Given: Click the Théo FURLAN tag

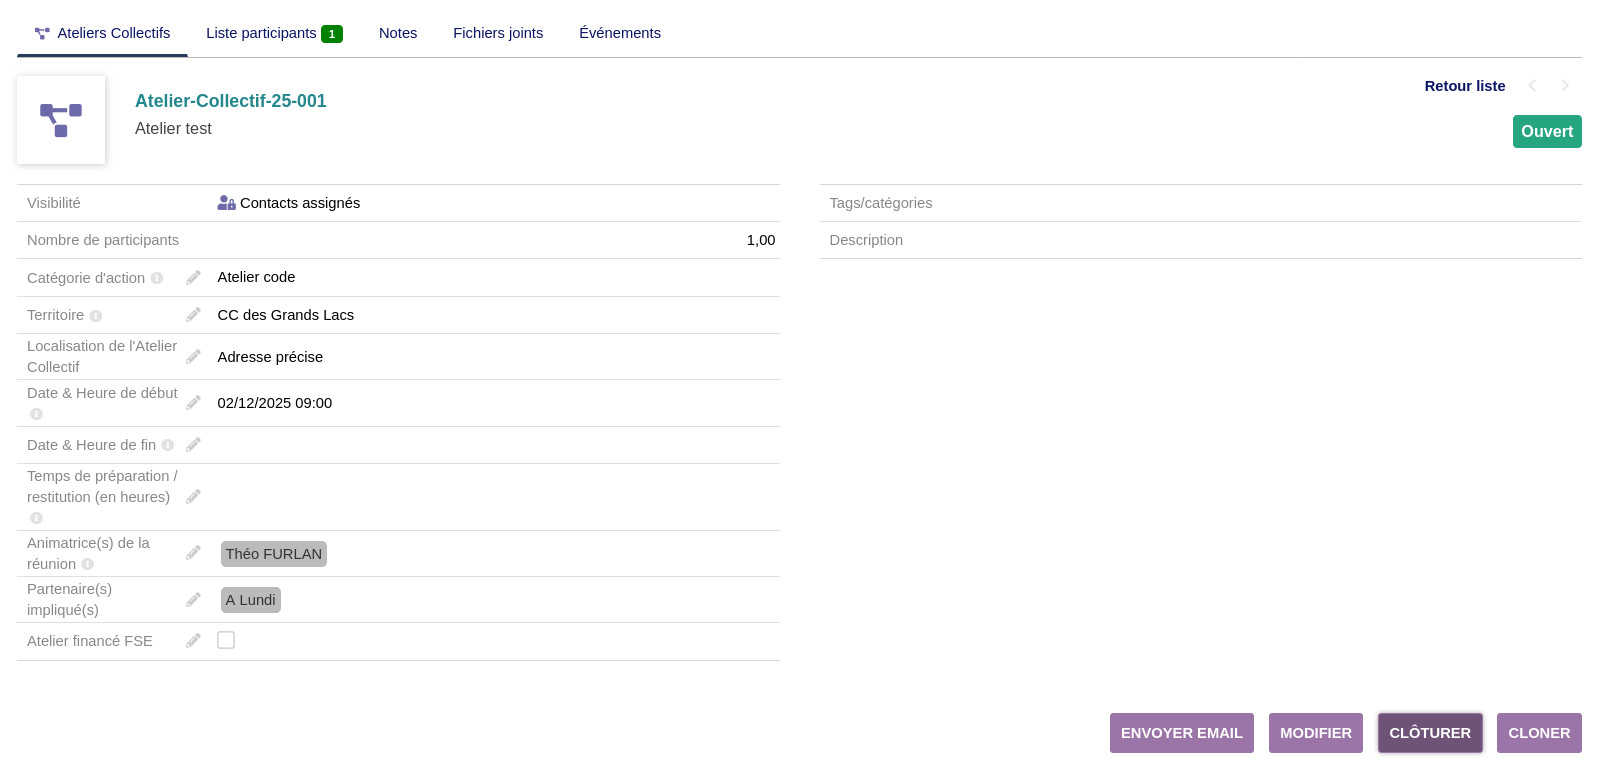Looking at the screenshot, I should click(x=274, y=554).
